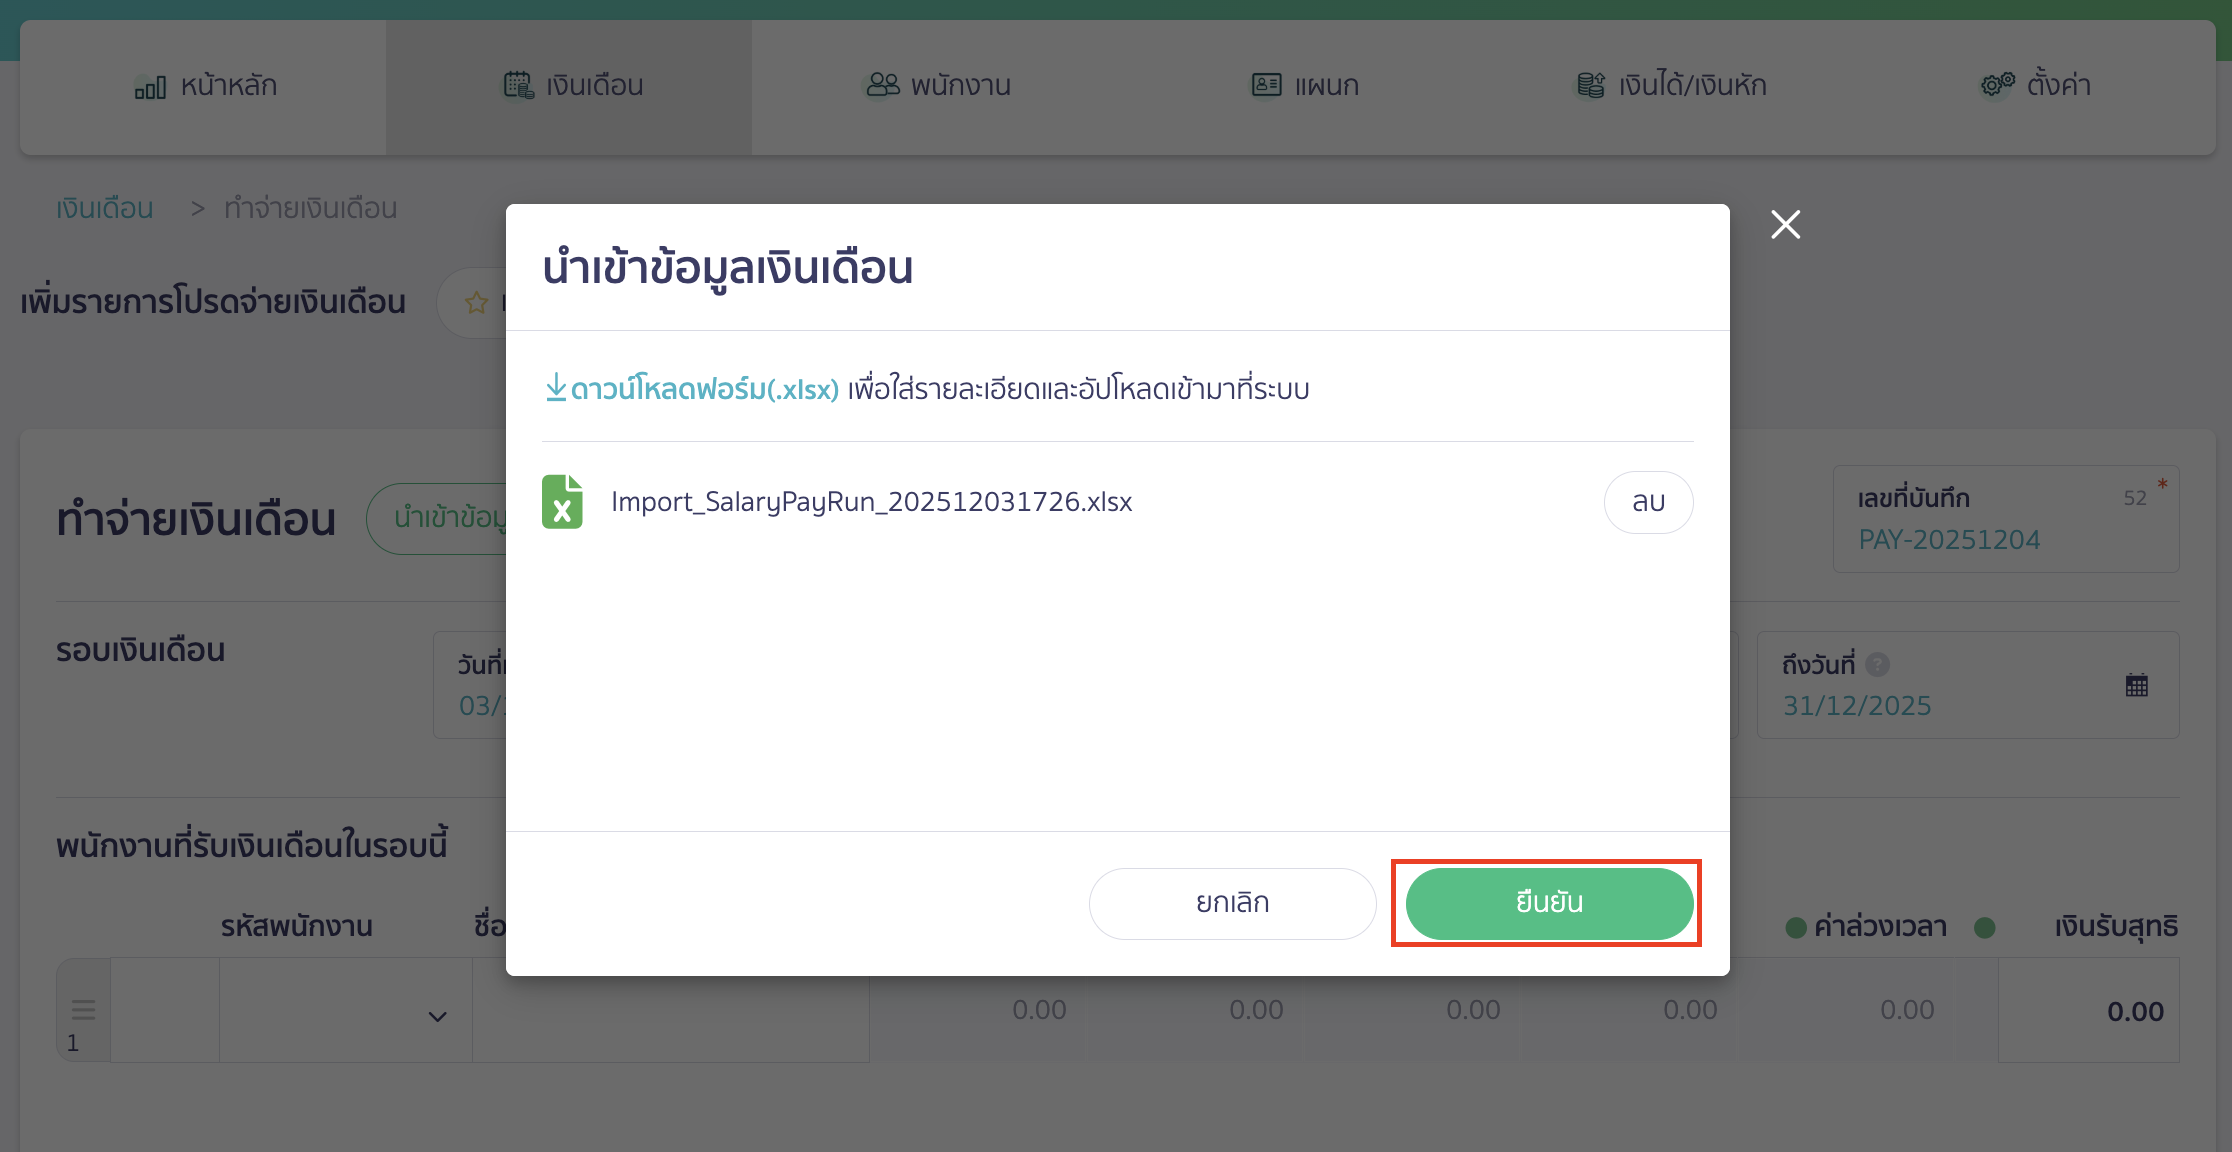2232x1152 pixels.
Task: Click the drag handle on table row 1
Action: click(82, 1009)
